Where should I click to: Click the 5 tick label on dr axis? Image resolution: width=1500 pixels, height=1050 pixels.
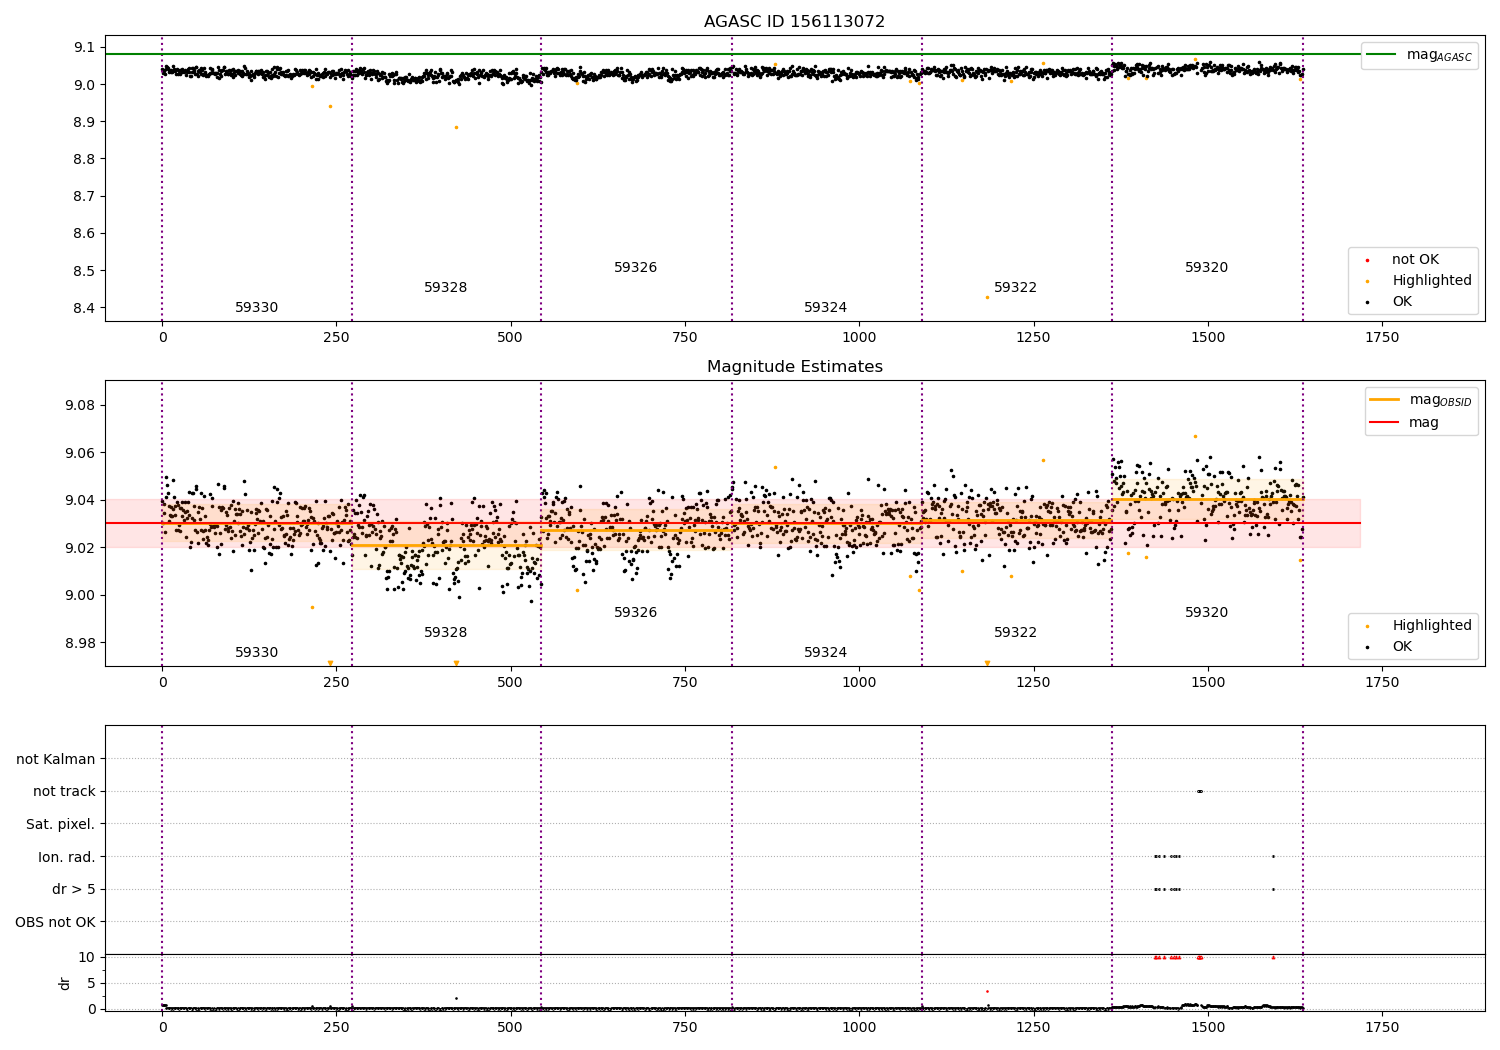(91, 984)
